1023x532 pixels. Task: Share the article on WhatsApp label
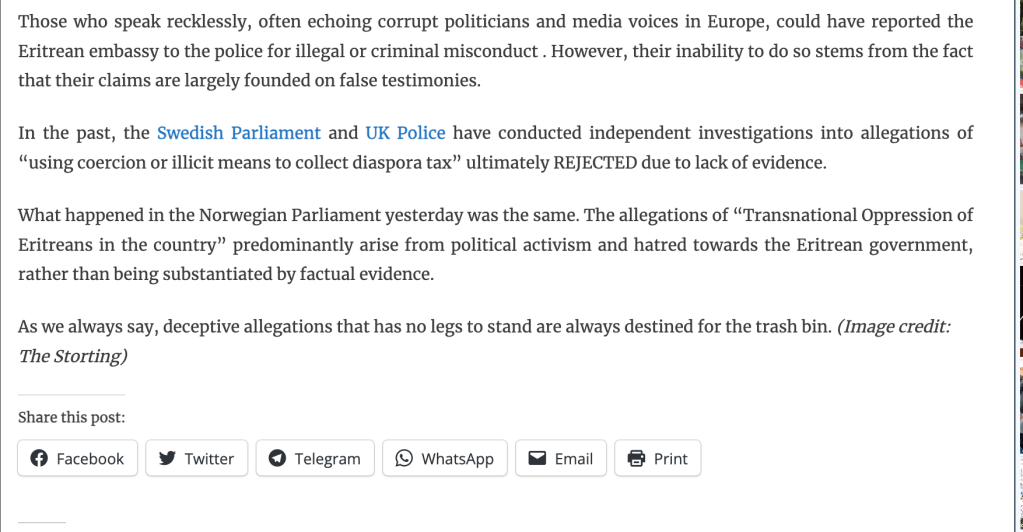coord(457,458)
